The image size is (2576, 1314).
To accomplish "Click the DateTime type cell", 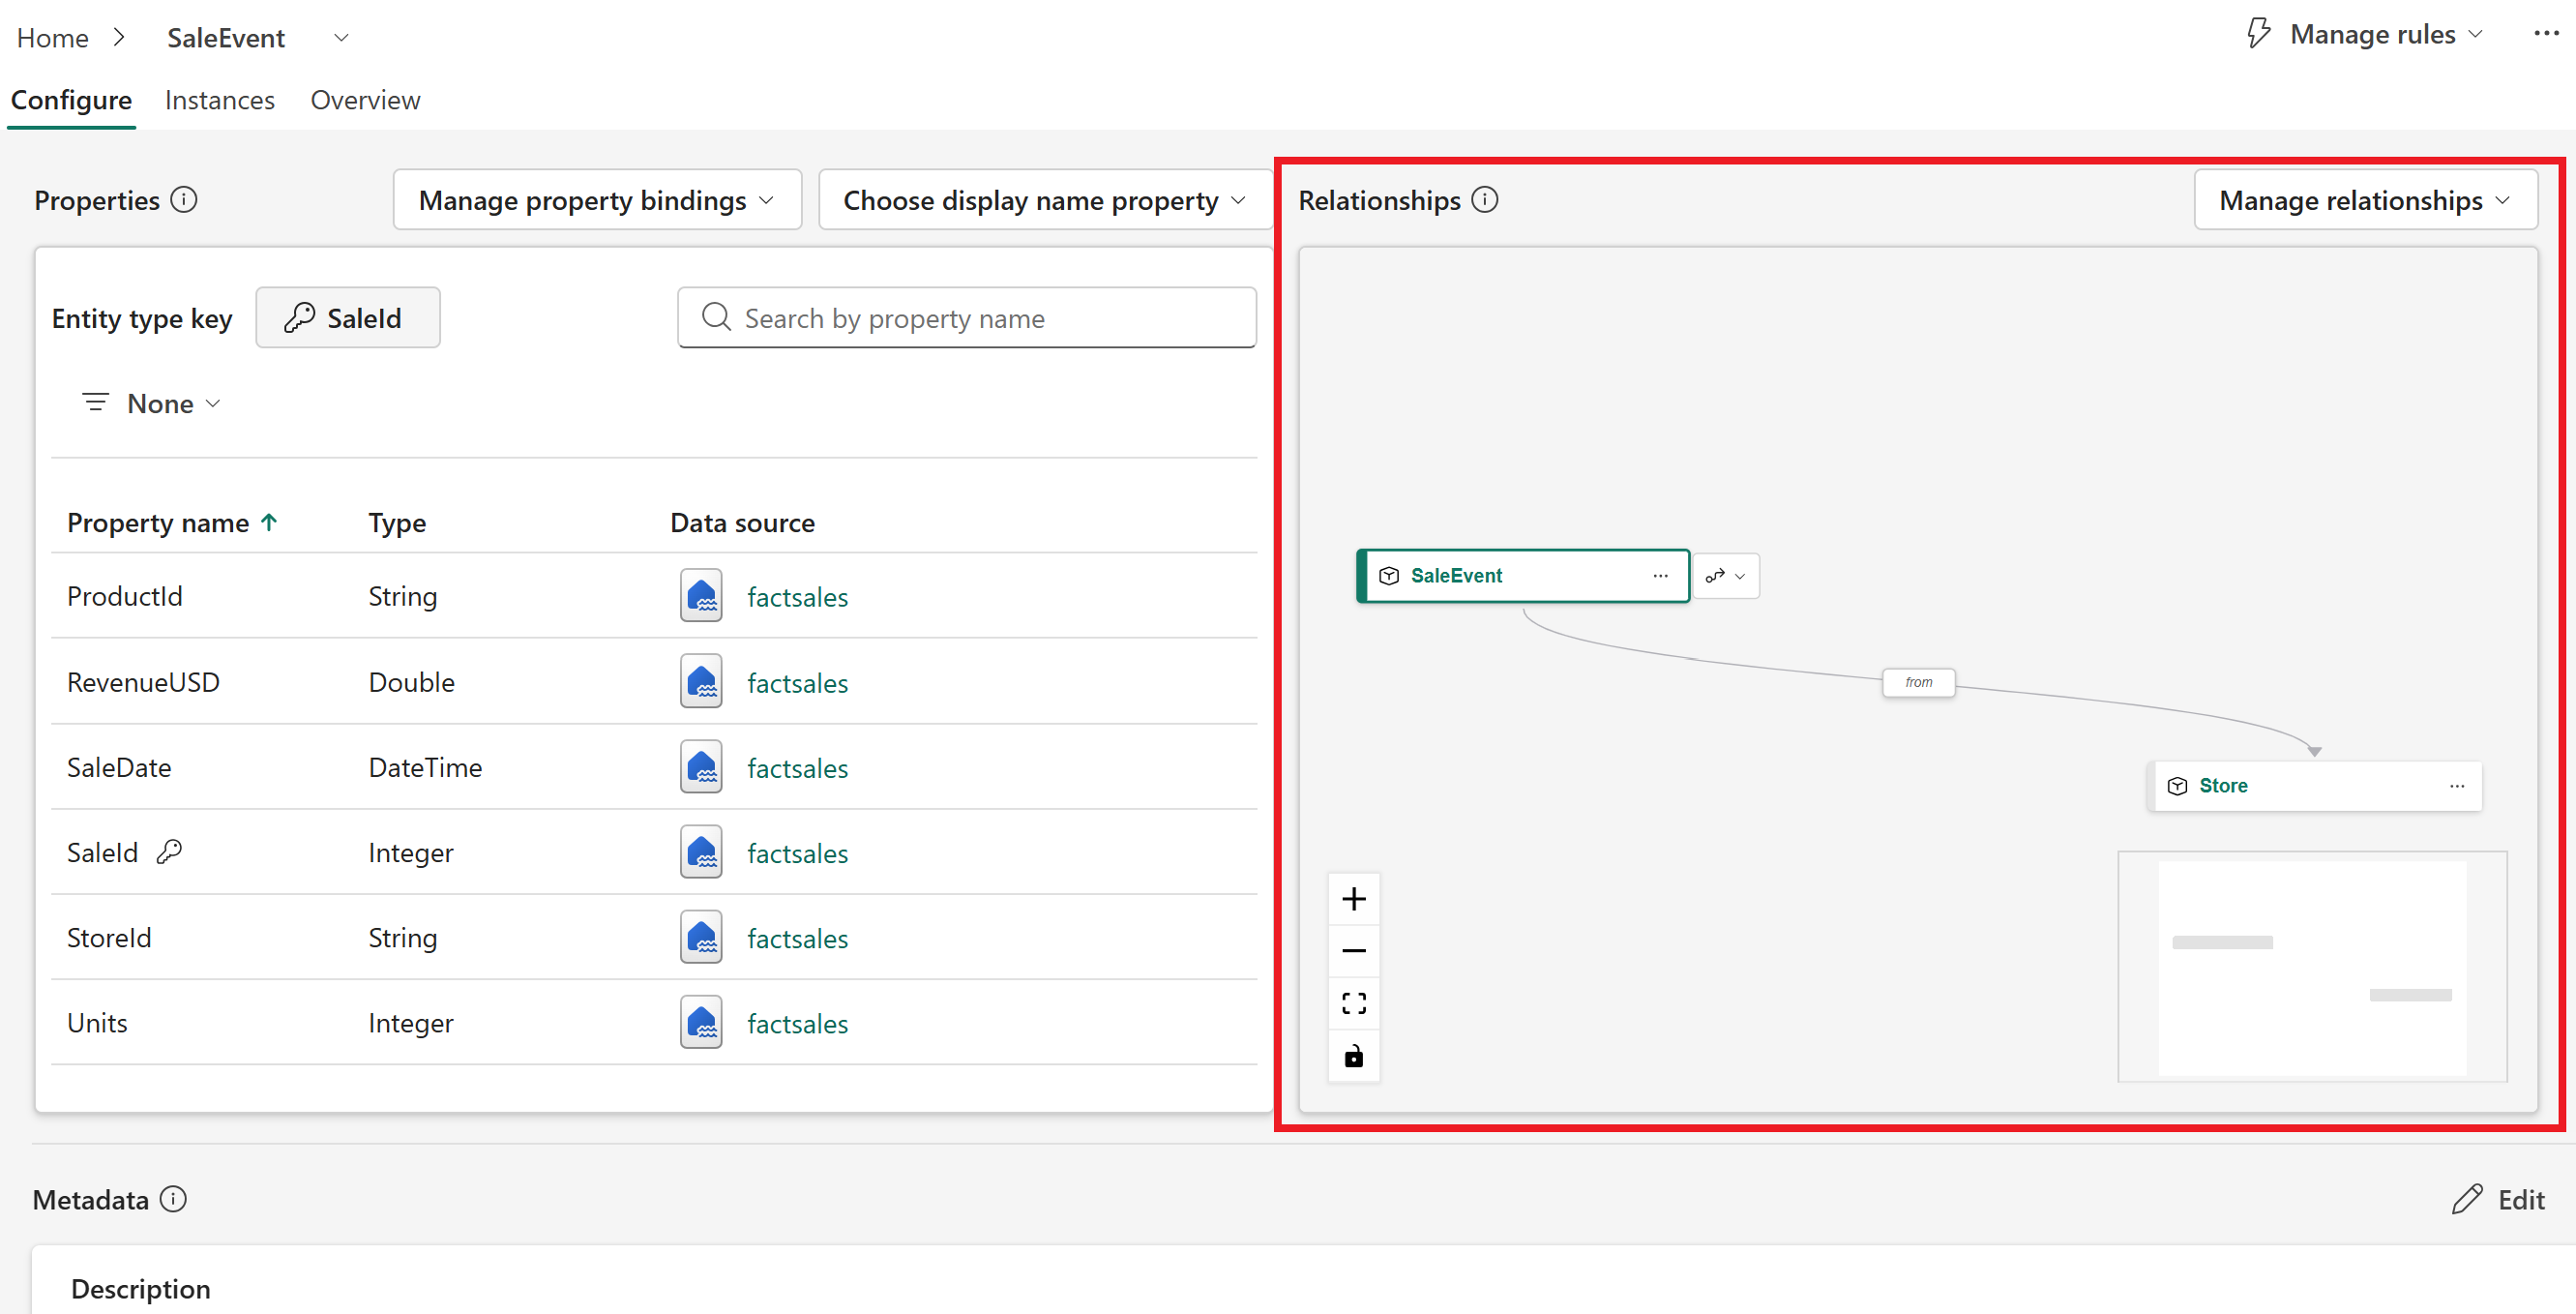I will (x=425, y=767).
